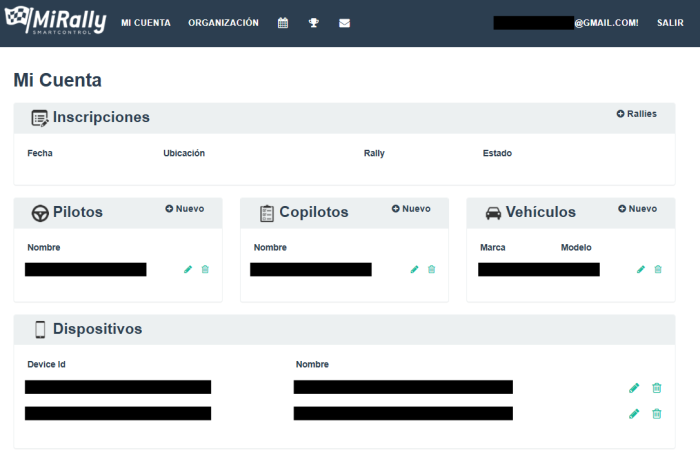
Task: Add a new pilot with Nuevo
Action: tap(185, 209)
